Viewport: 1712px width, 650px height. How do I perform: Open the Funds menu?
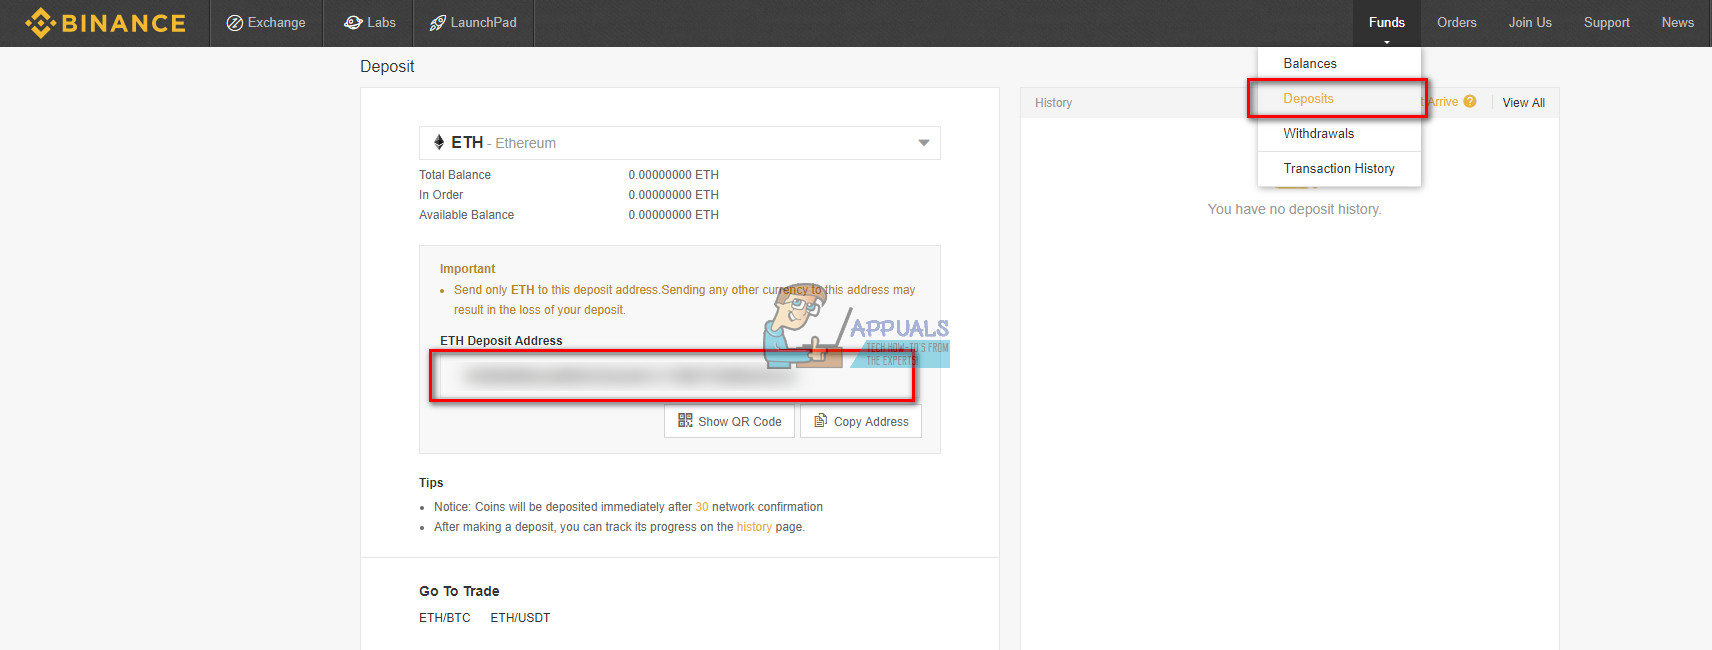[1386, 23]
